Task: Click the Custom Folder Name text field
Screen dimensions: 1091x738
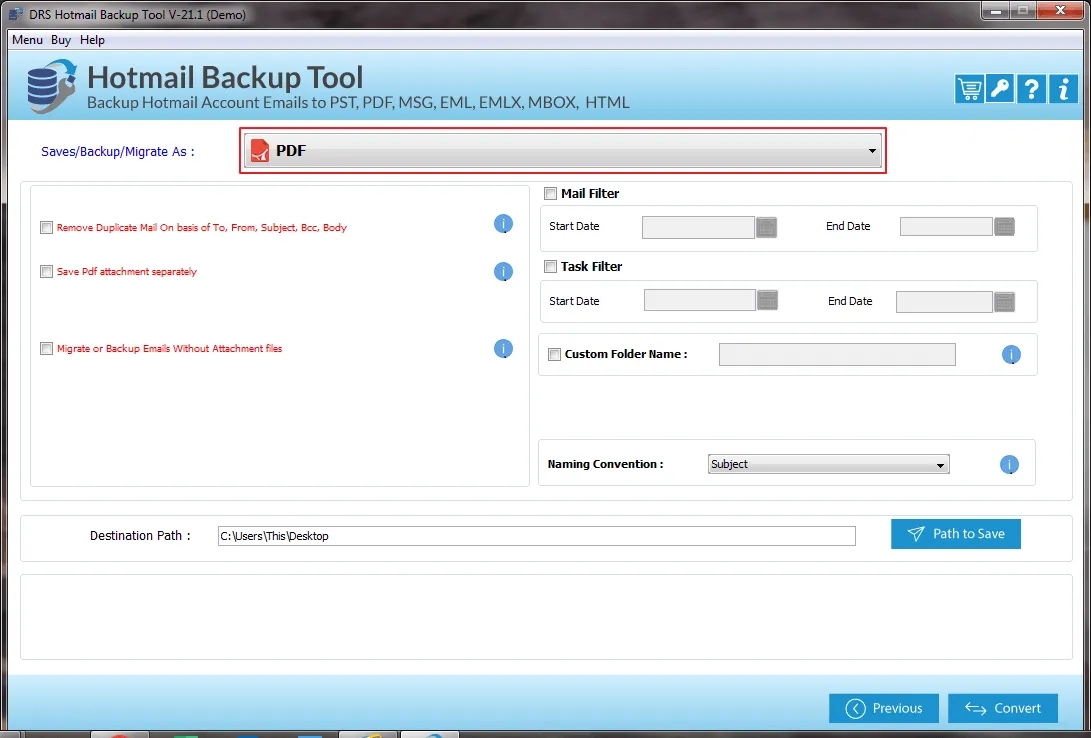Action: coord(837,354)
